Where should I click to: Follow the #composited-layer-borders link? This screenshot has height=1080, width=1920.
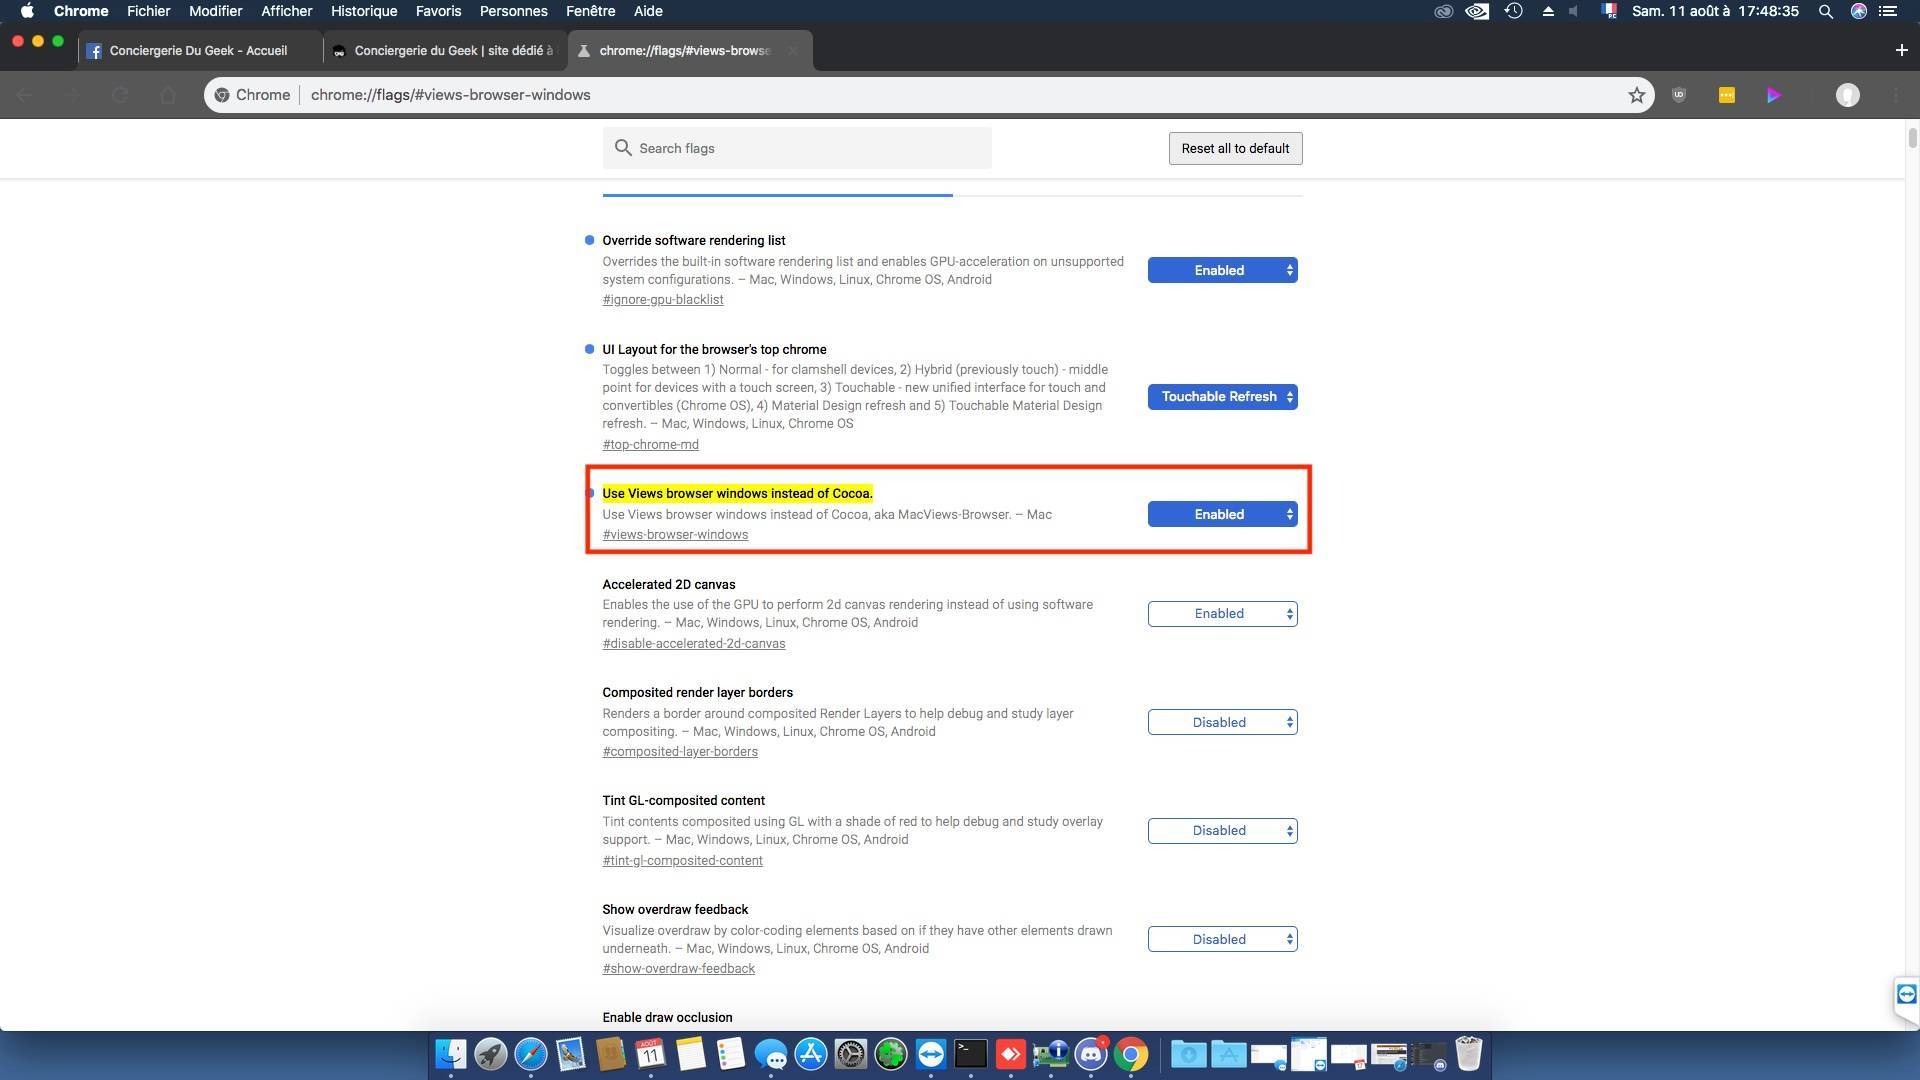click(680, 751)
